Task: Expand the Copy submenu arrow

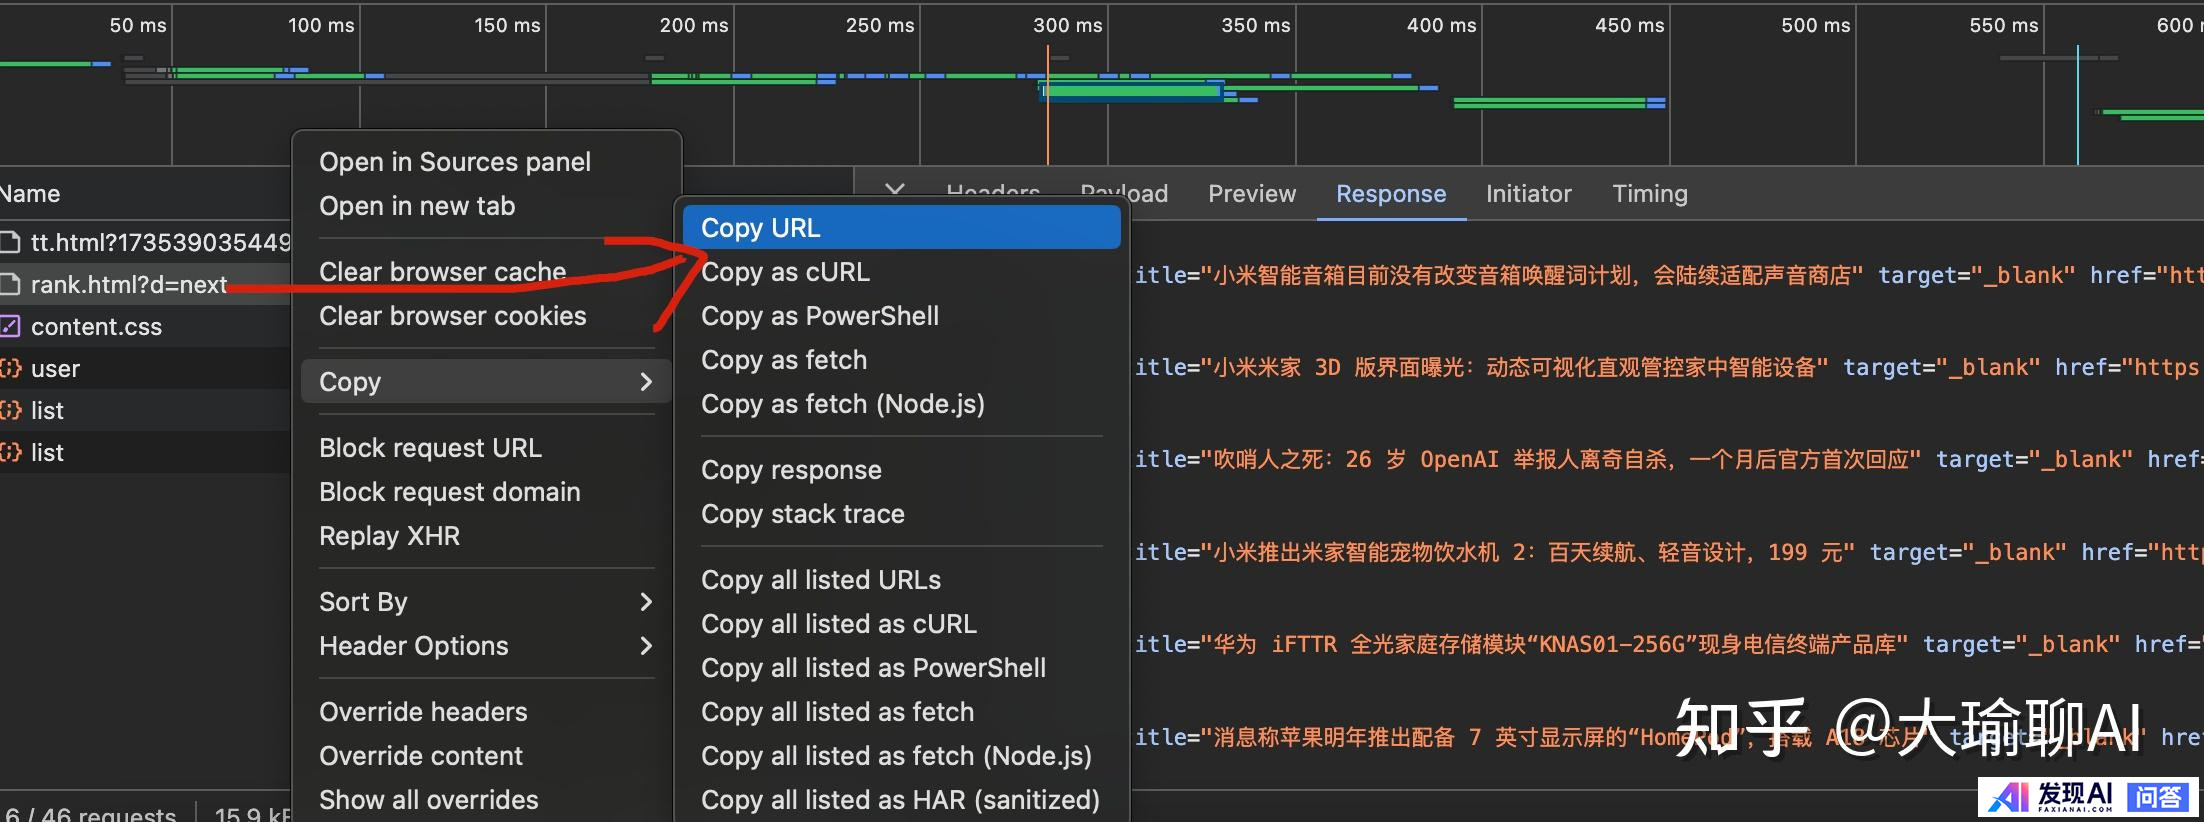Action: pyautogui.click(x=645, y=382)
